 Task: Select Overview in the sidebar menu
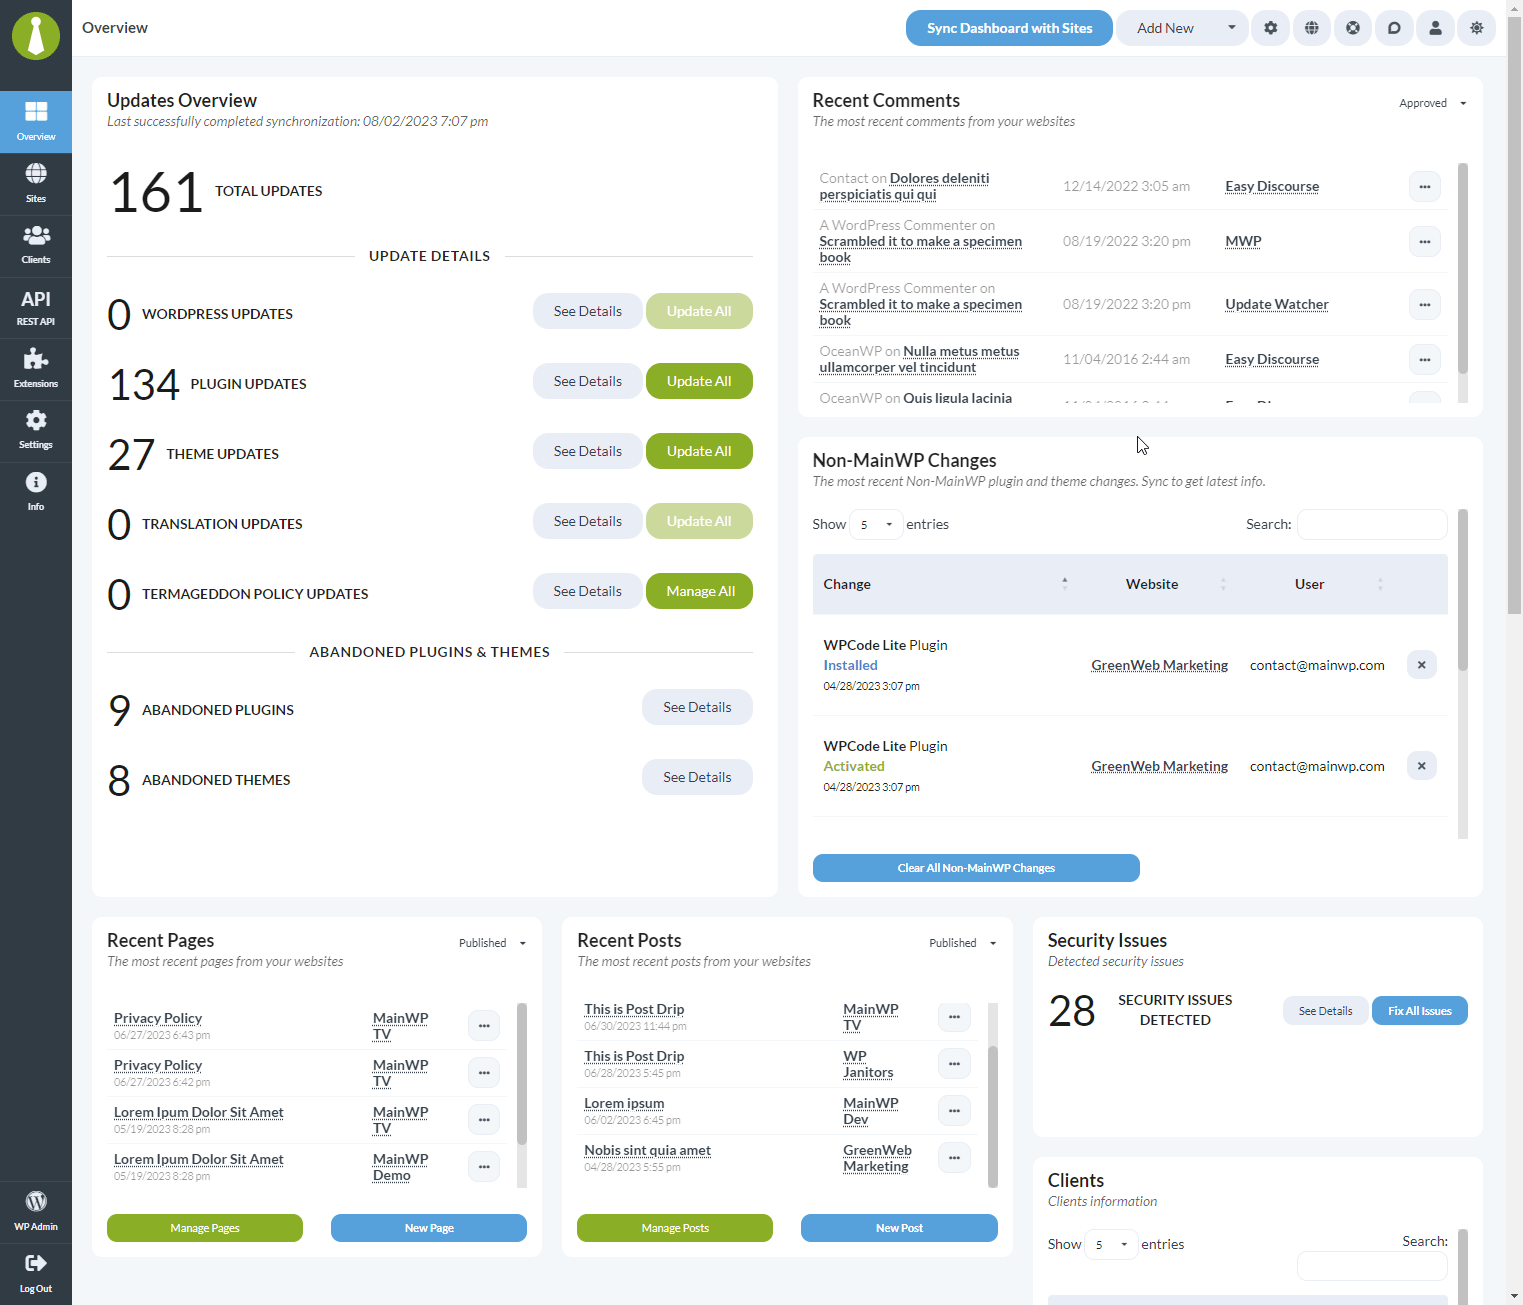tap(36, 122)
